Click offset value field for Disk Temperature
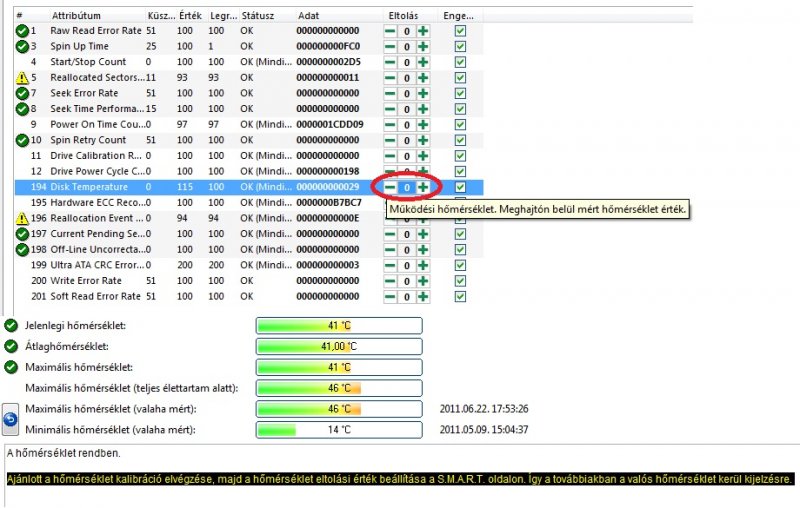The width and height of the screenshot is (800, 508). (407, 188)
